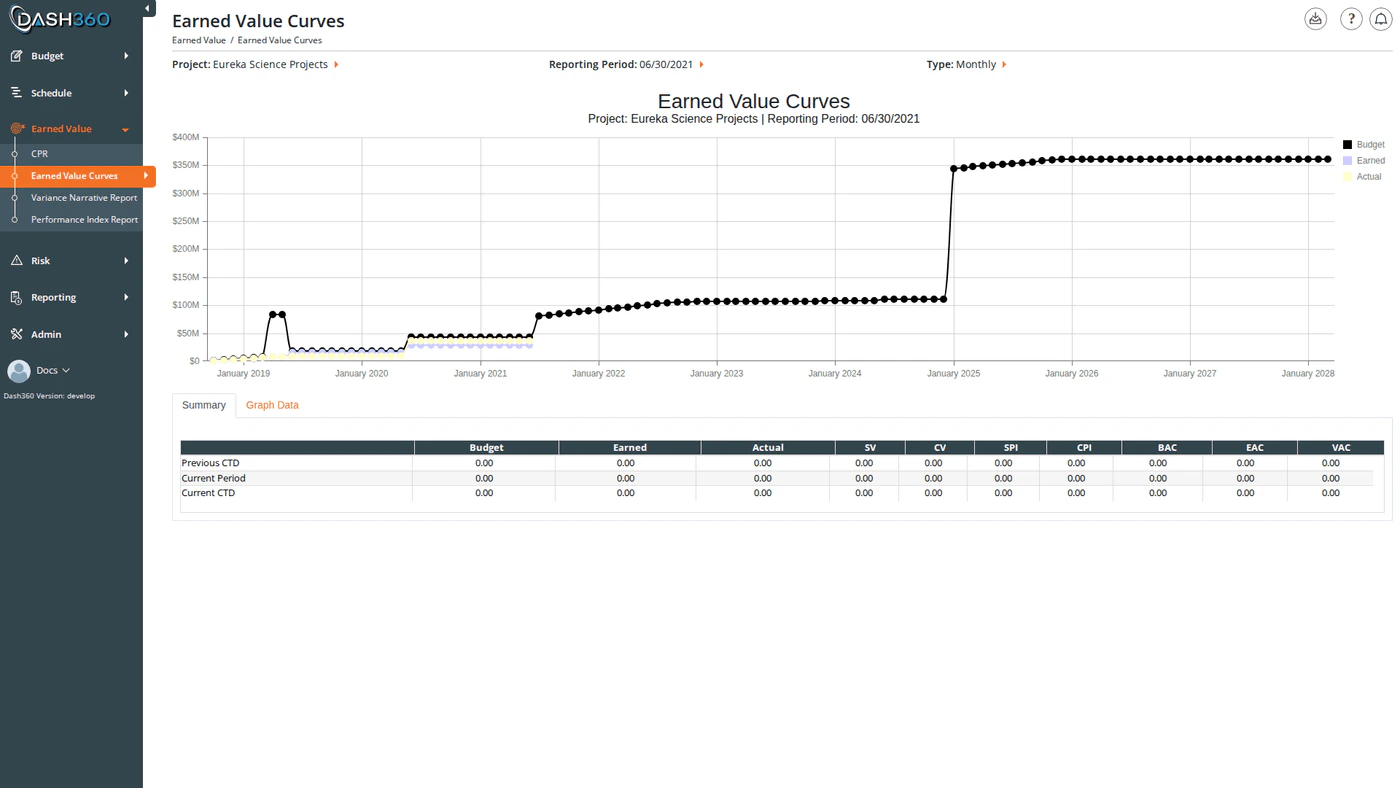Viewport: 1400px width, 788px height.
Task: Toggle the Earned series in chart legend
Action: pos(1364,159)
